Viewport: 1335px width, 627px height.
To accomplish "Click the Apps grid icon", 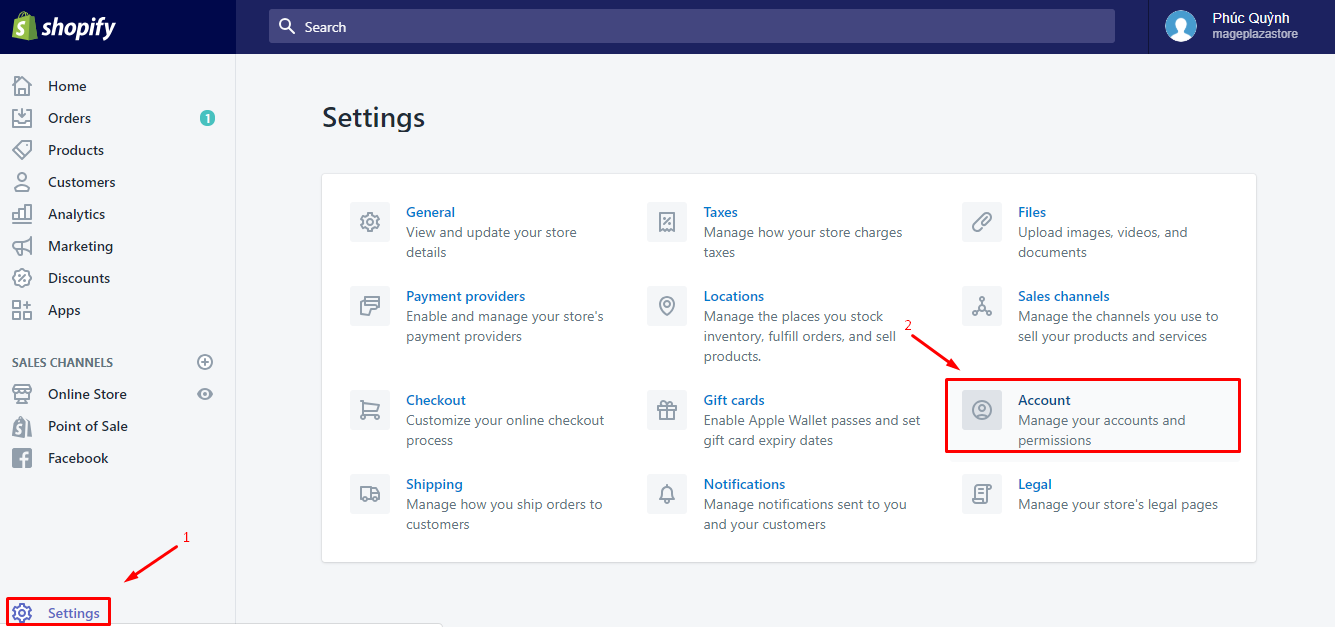I will (22, 310).
